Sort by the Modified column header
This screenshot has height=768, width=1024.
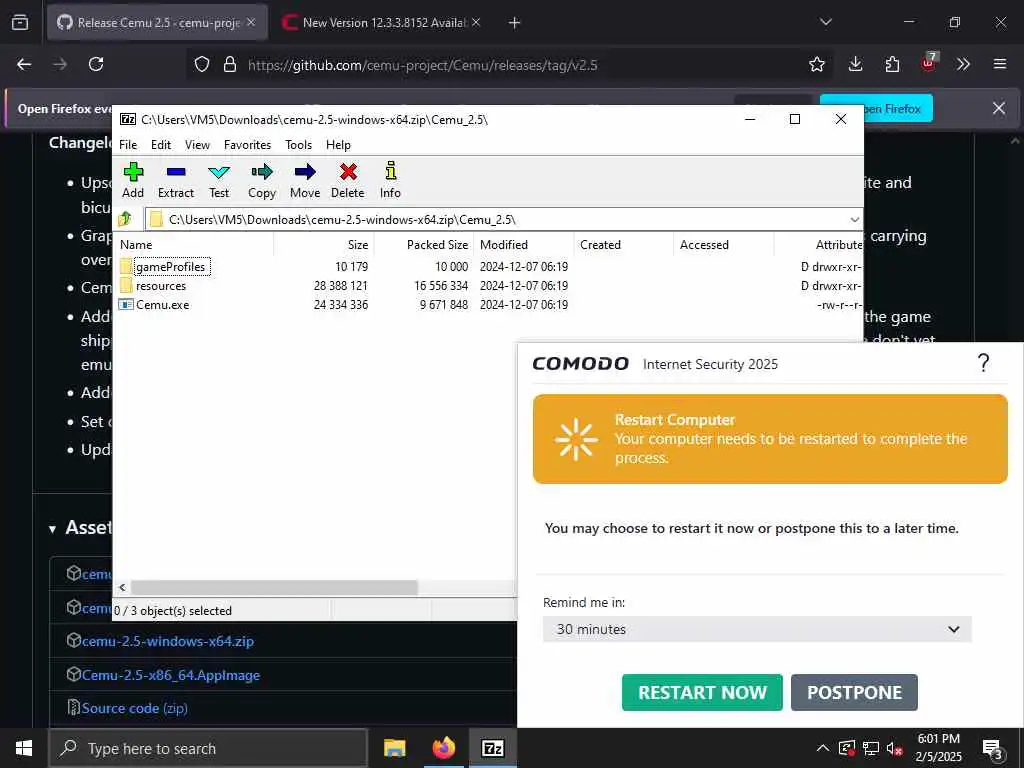pyautogui.click(x=524, y=245)
